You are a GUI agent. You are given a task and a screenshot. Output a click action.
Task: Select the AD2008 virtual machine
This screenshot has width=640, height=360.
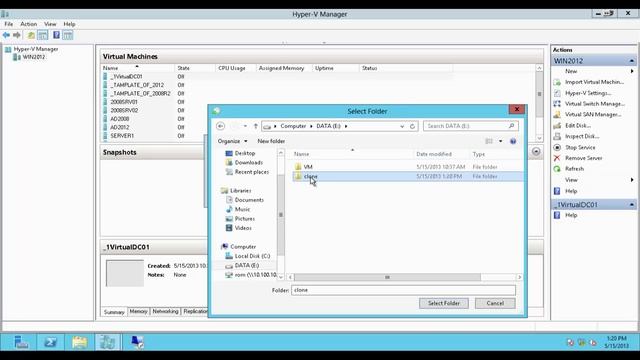[120, 119]
